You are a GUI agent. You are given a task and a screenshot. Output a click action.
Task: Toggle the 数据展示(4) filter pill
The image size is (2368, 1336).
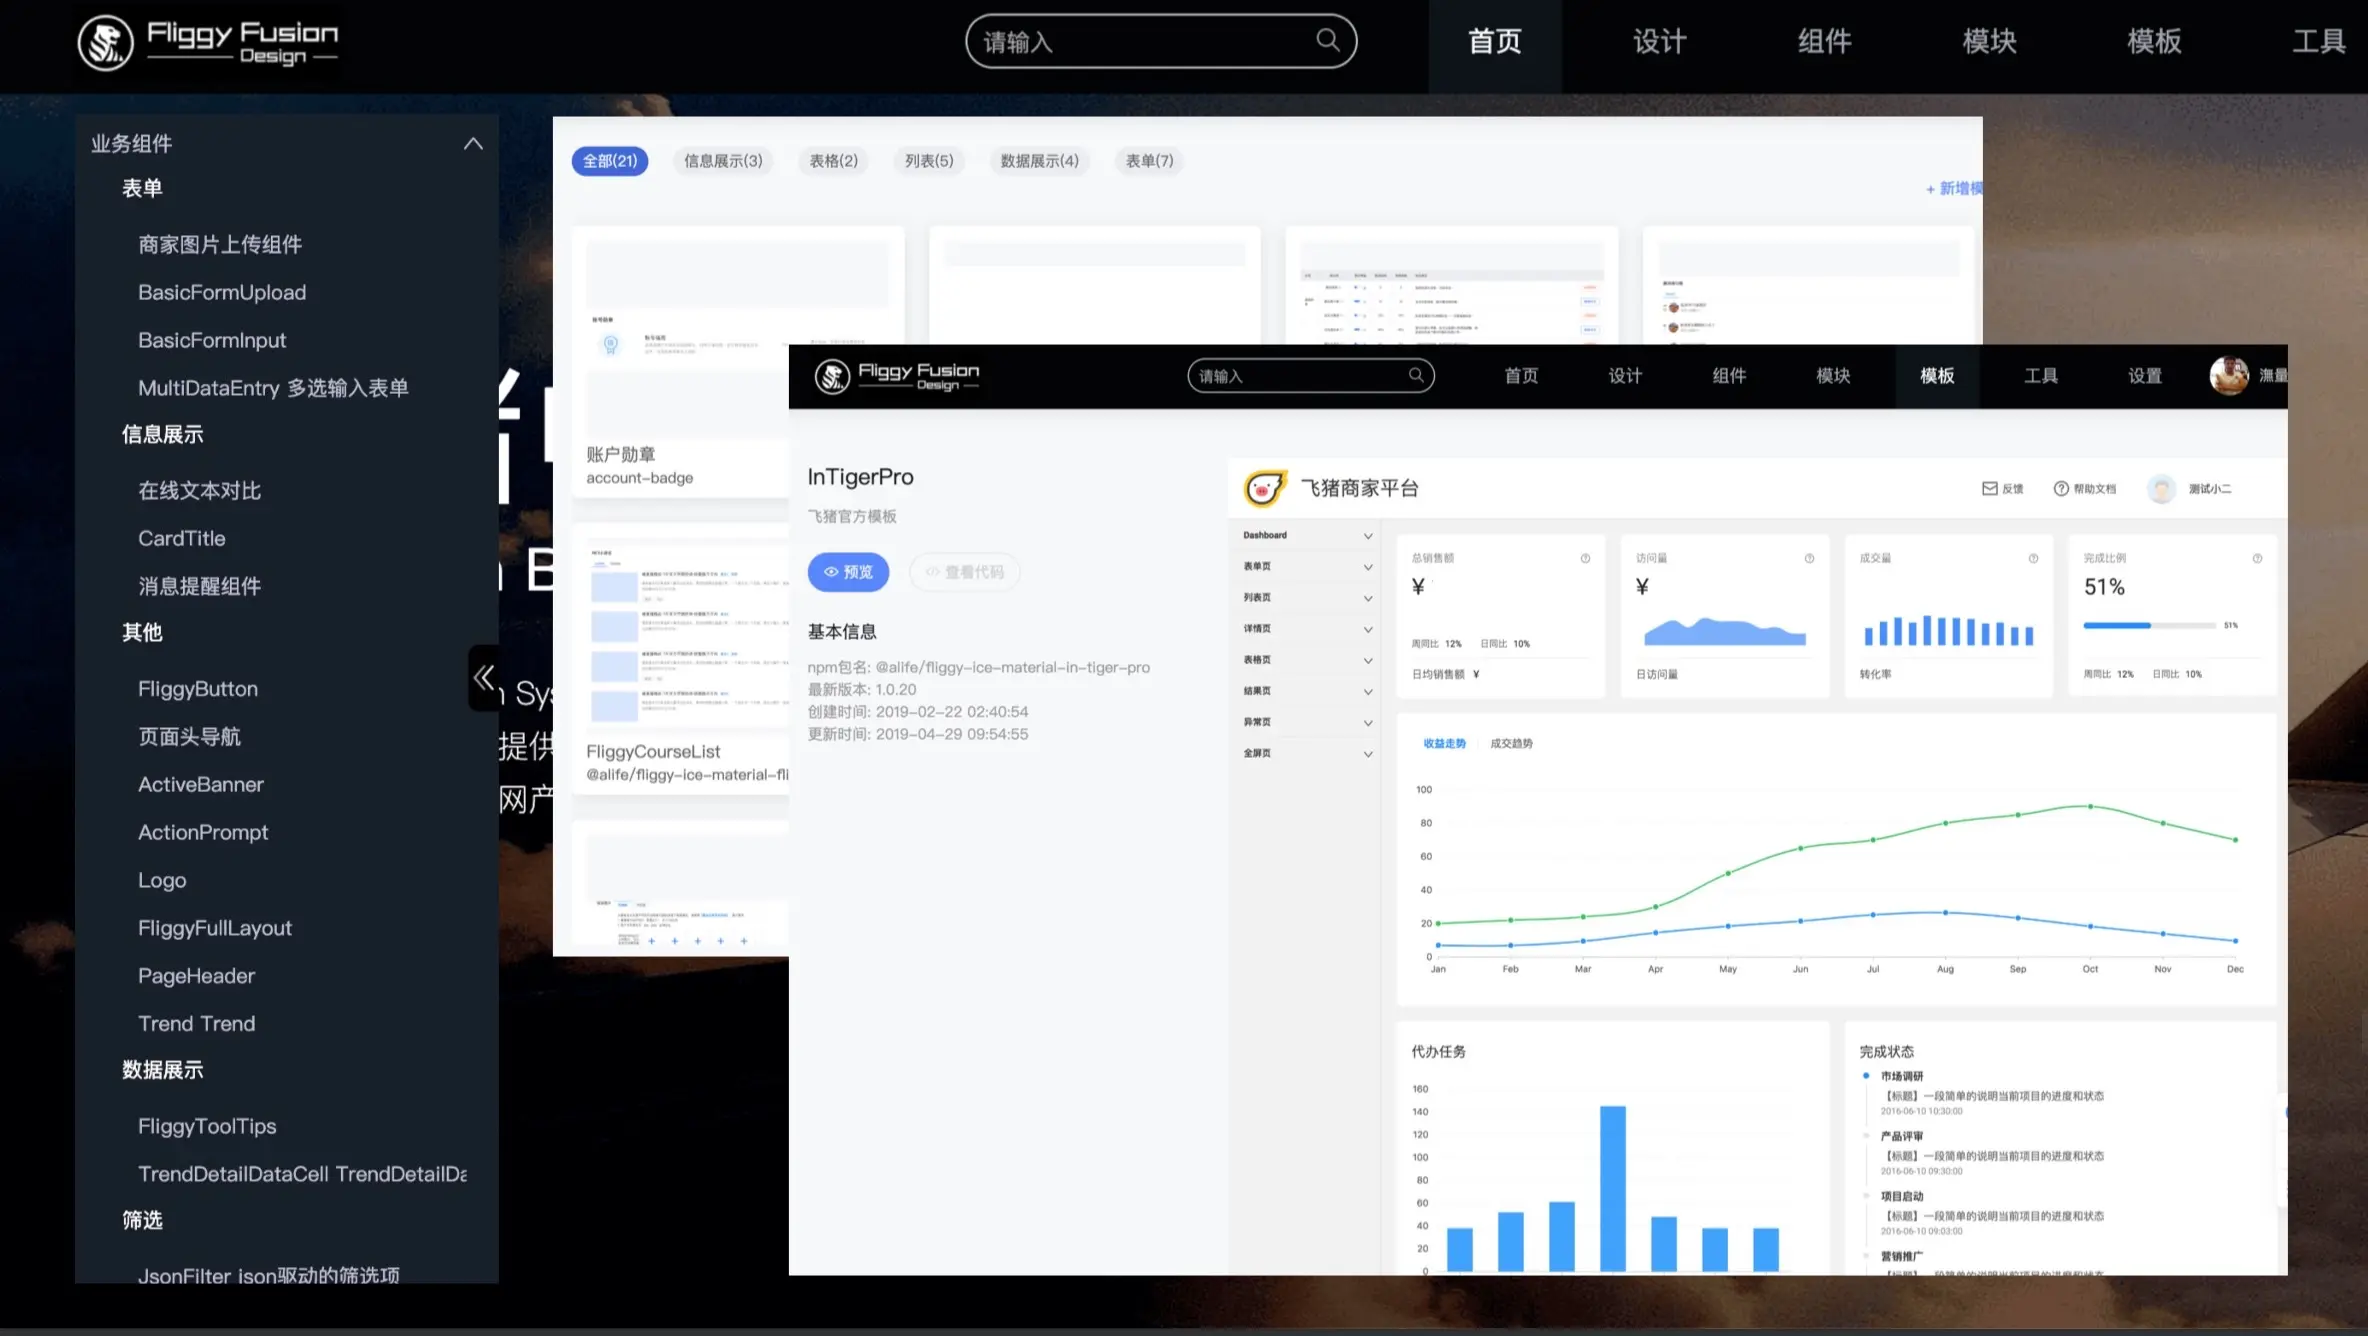coord(1039,161)
